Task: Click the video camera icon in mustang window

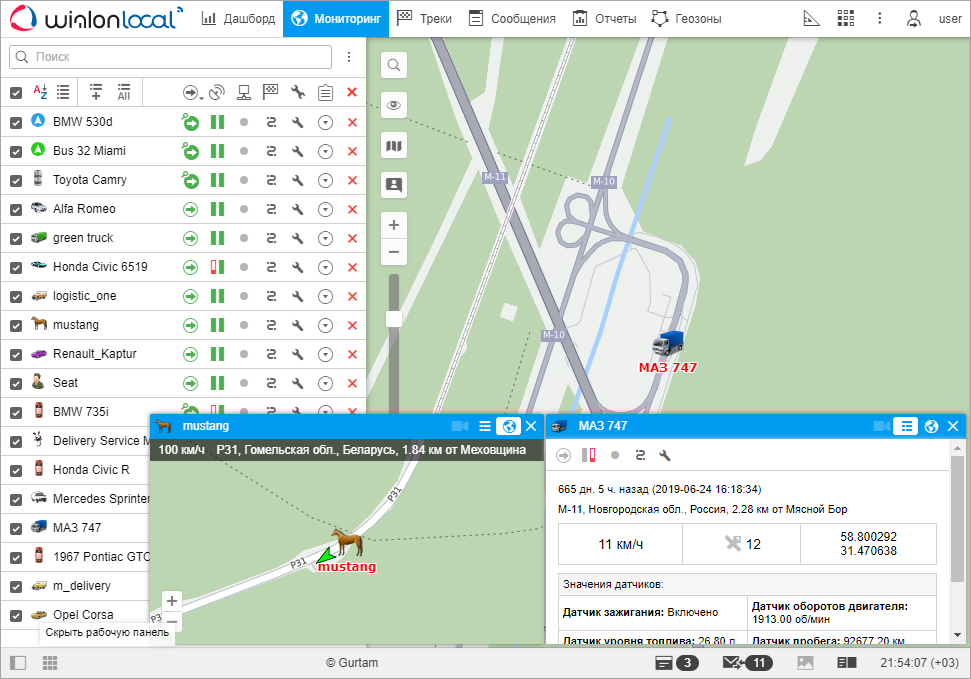Action: coord(460,426)
